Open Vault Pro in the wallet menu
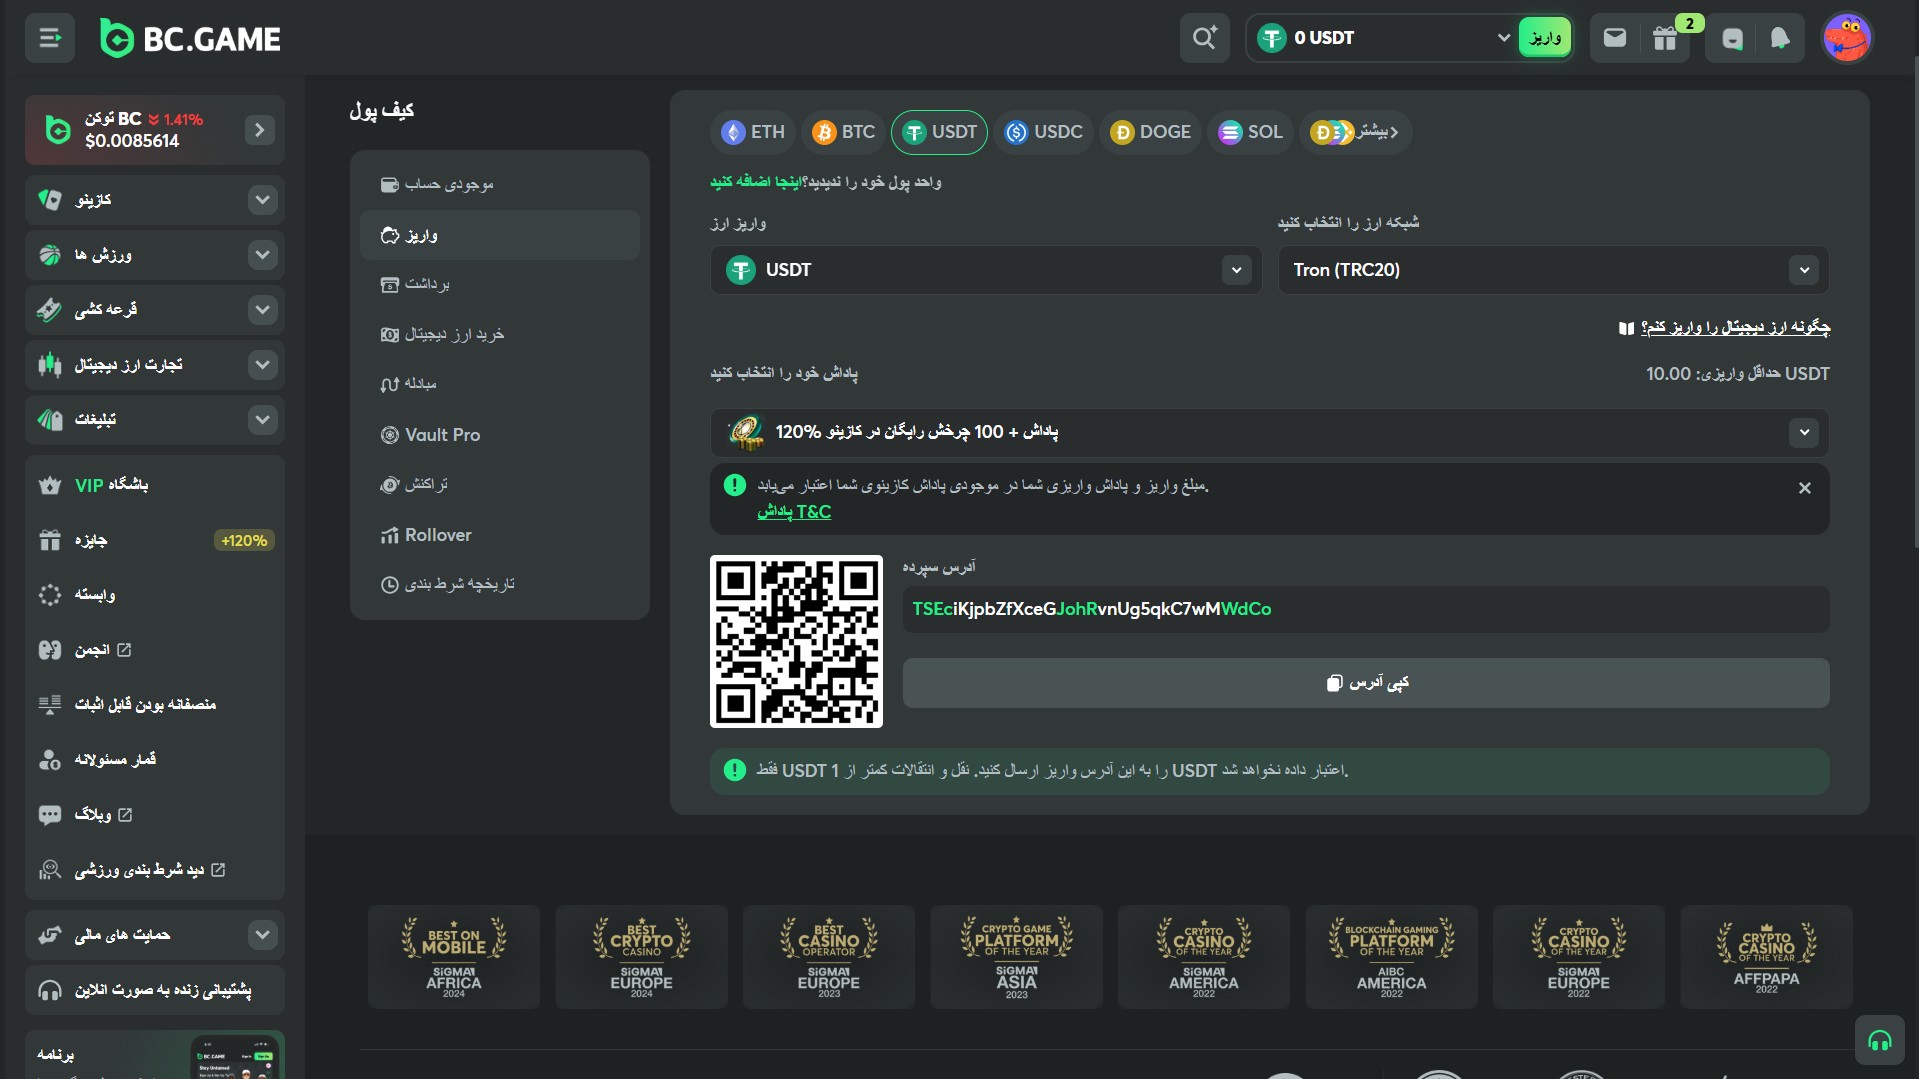1919x1079 pixels. (x=499, y=435)
